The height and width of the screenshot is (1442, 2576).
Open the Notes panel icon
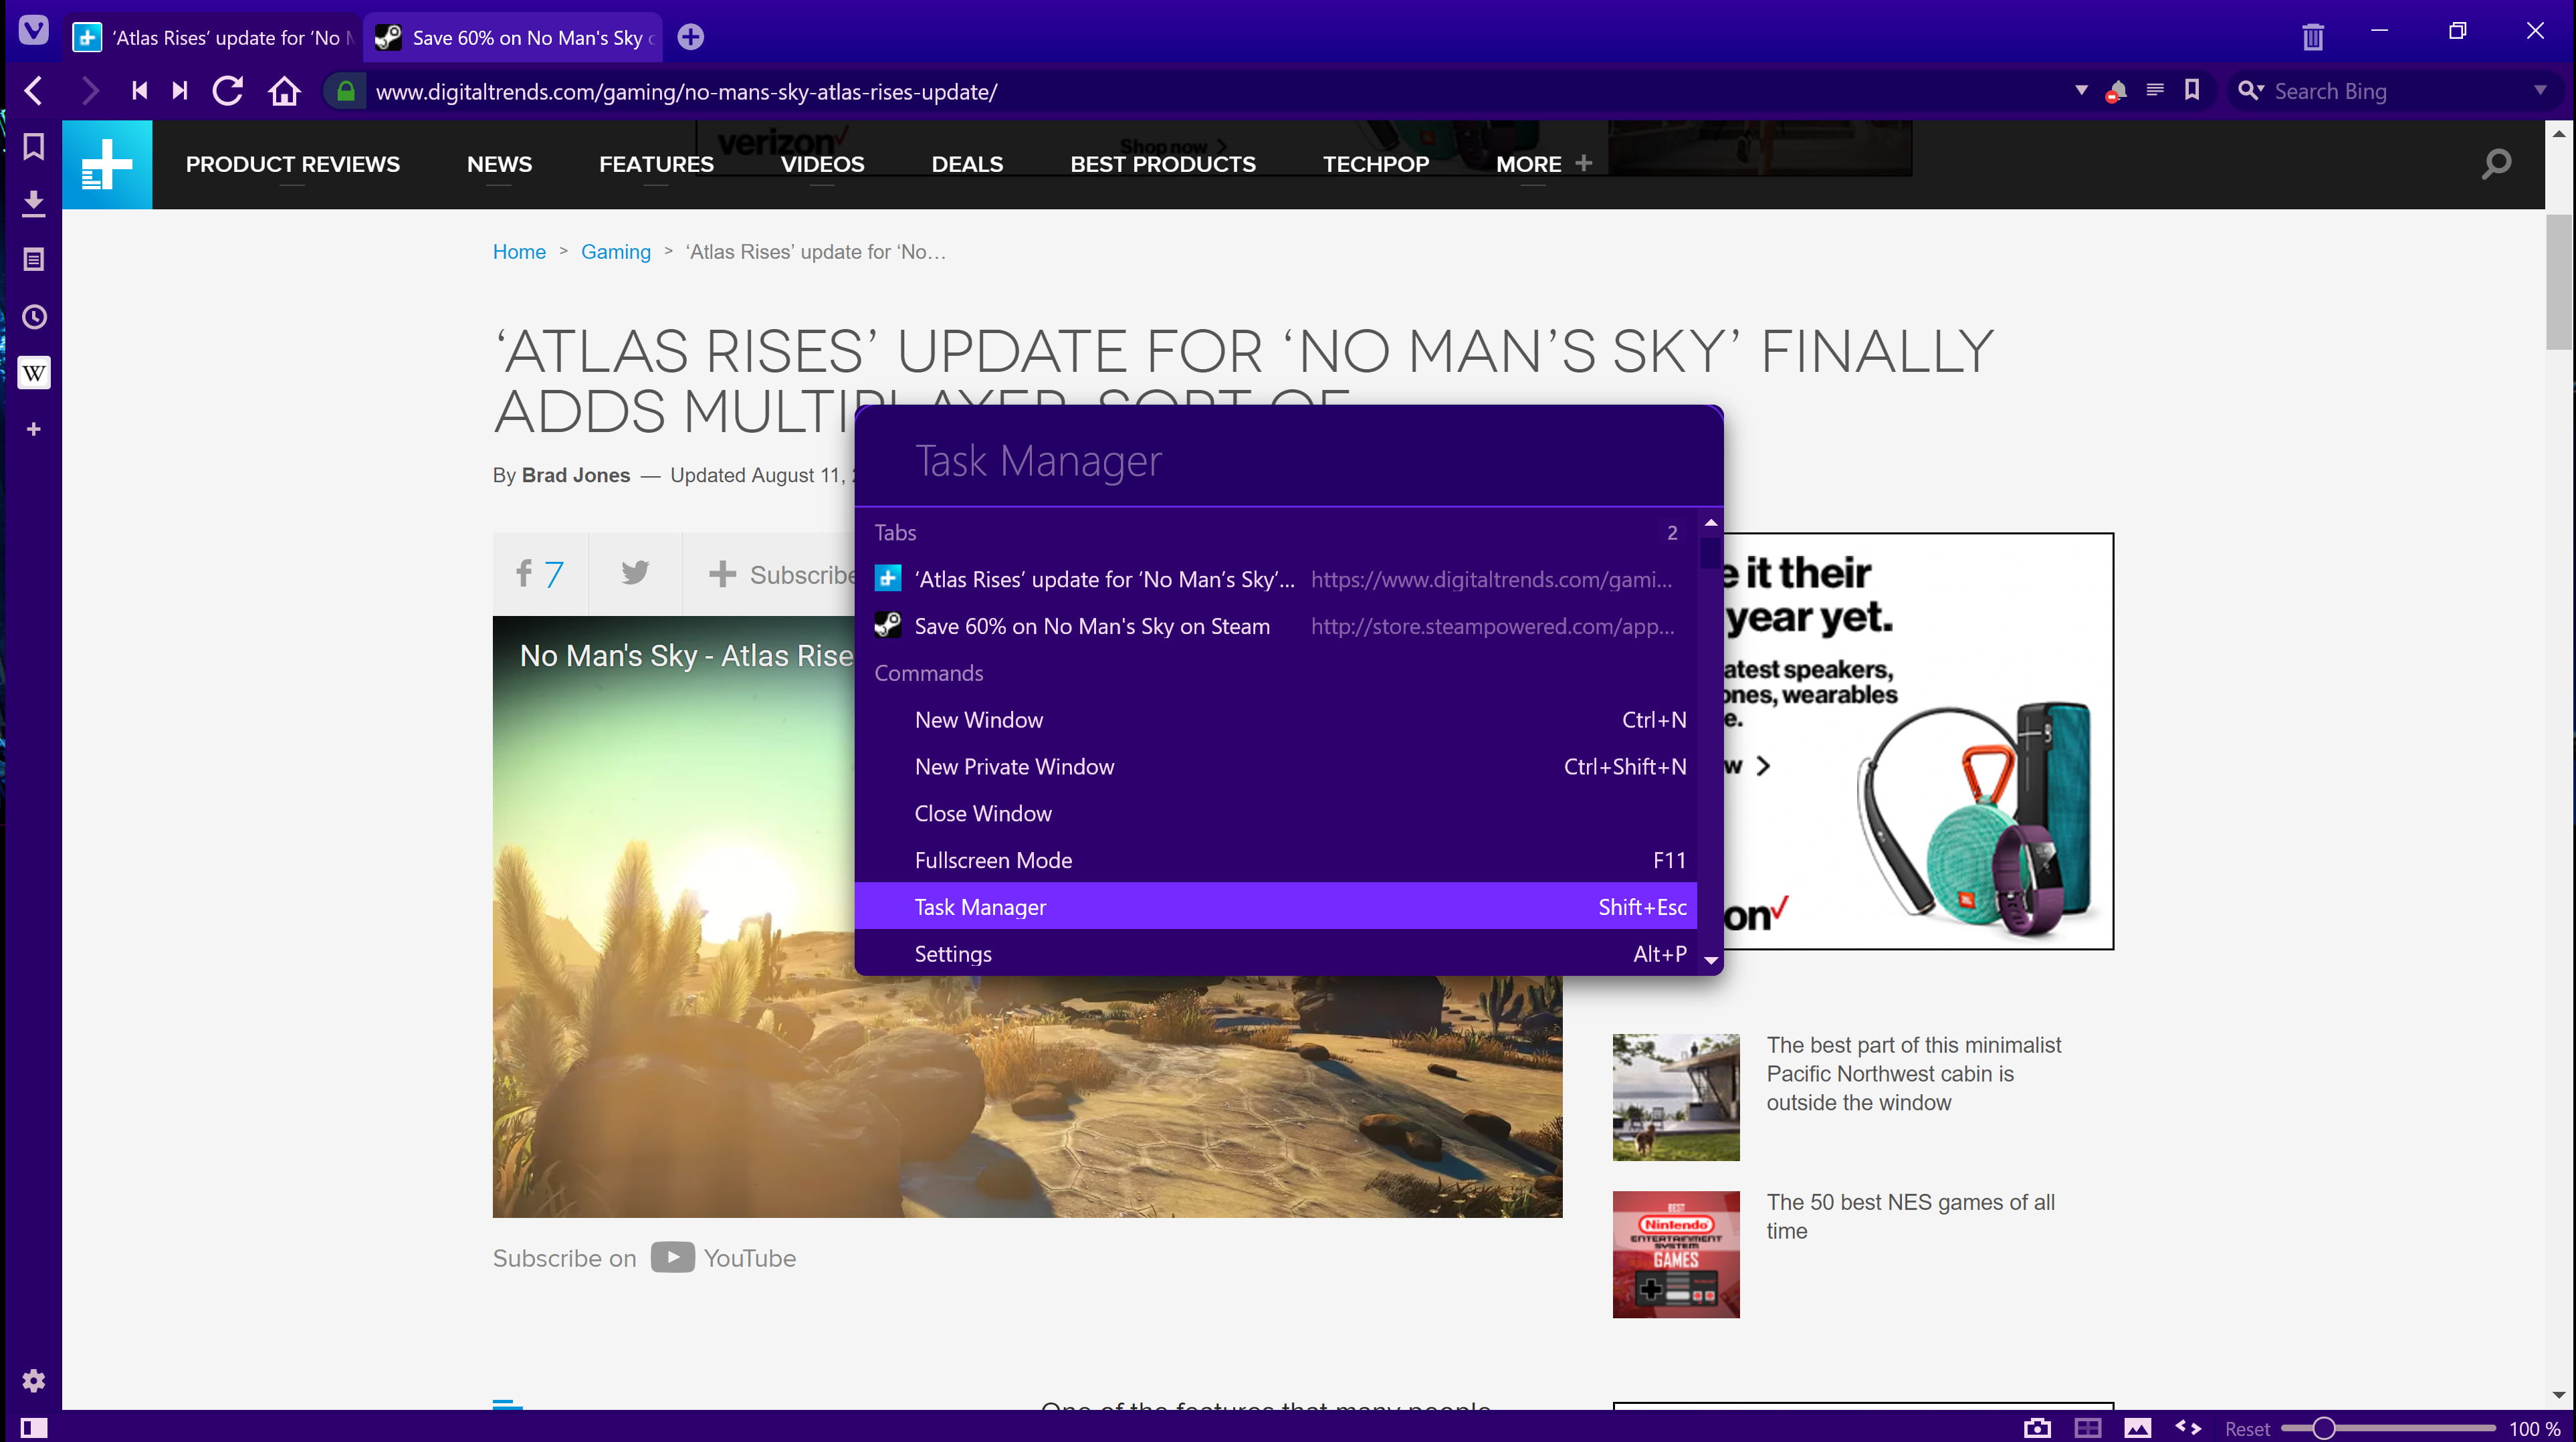pyautogui.click(x=33, y=260)
